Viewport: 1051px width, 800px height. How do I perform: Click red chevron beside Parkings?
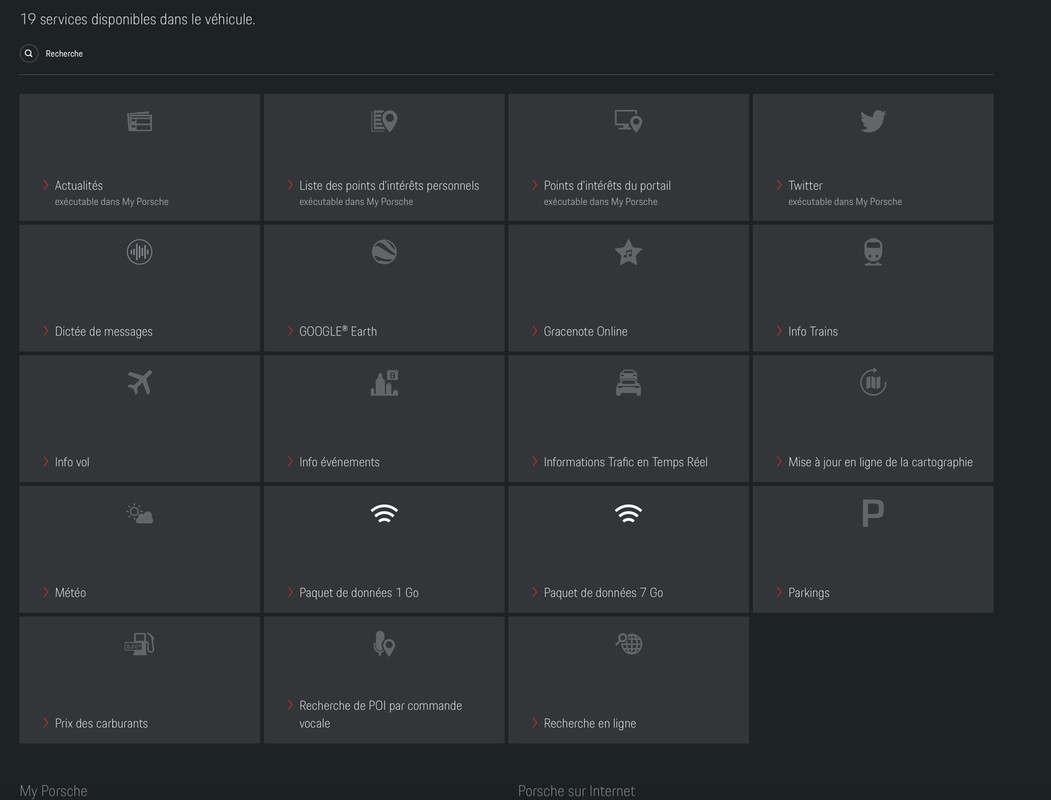[779, 592]
